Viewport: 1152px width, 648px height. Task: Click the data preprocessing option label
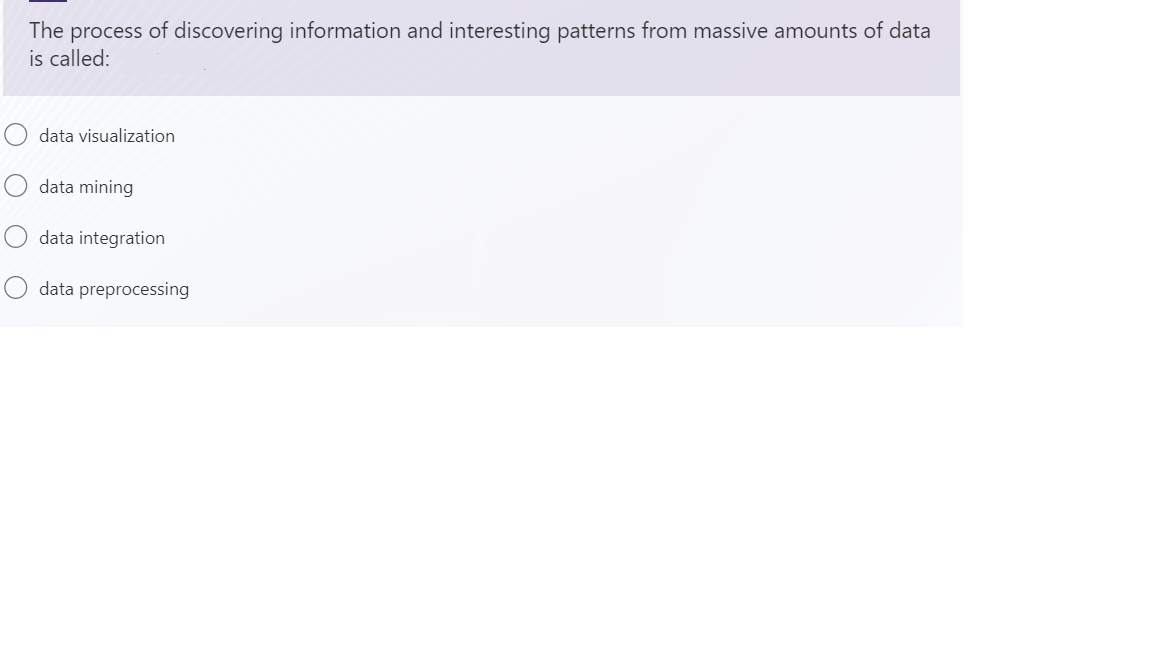(x=114, y=289)
